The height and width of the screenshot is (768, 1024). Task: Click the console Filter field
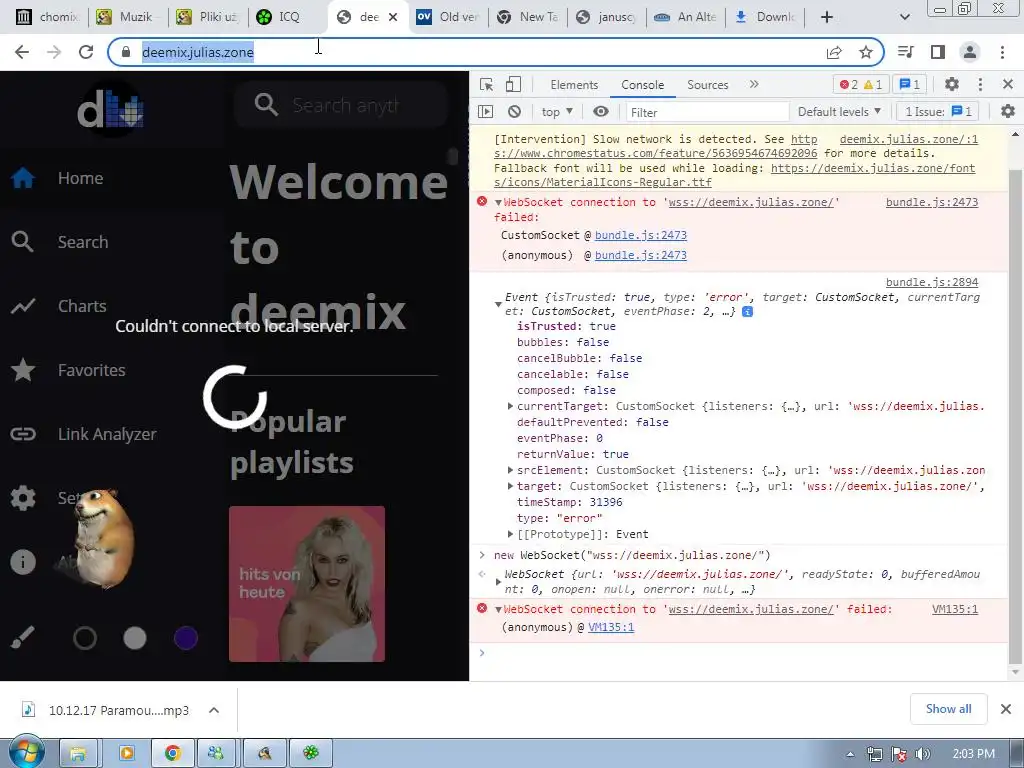pyautogui.click(x=707, y=112)
